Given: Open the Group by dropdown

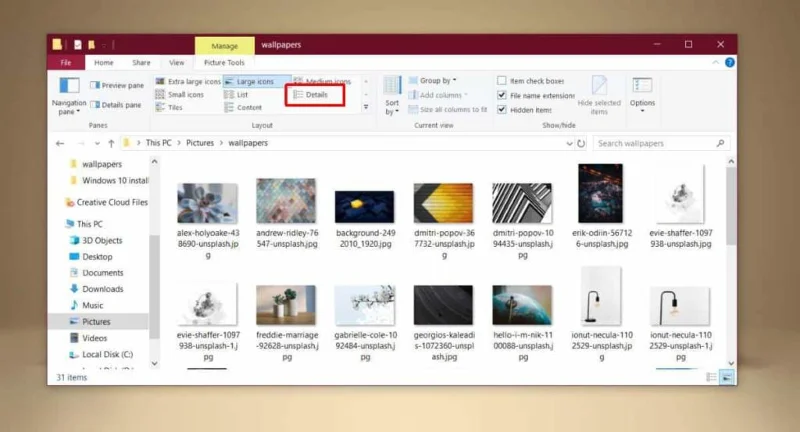Looking at the screenshot, I should 433,81.
